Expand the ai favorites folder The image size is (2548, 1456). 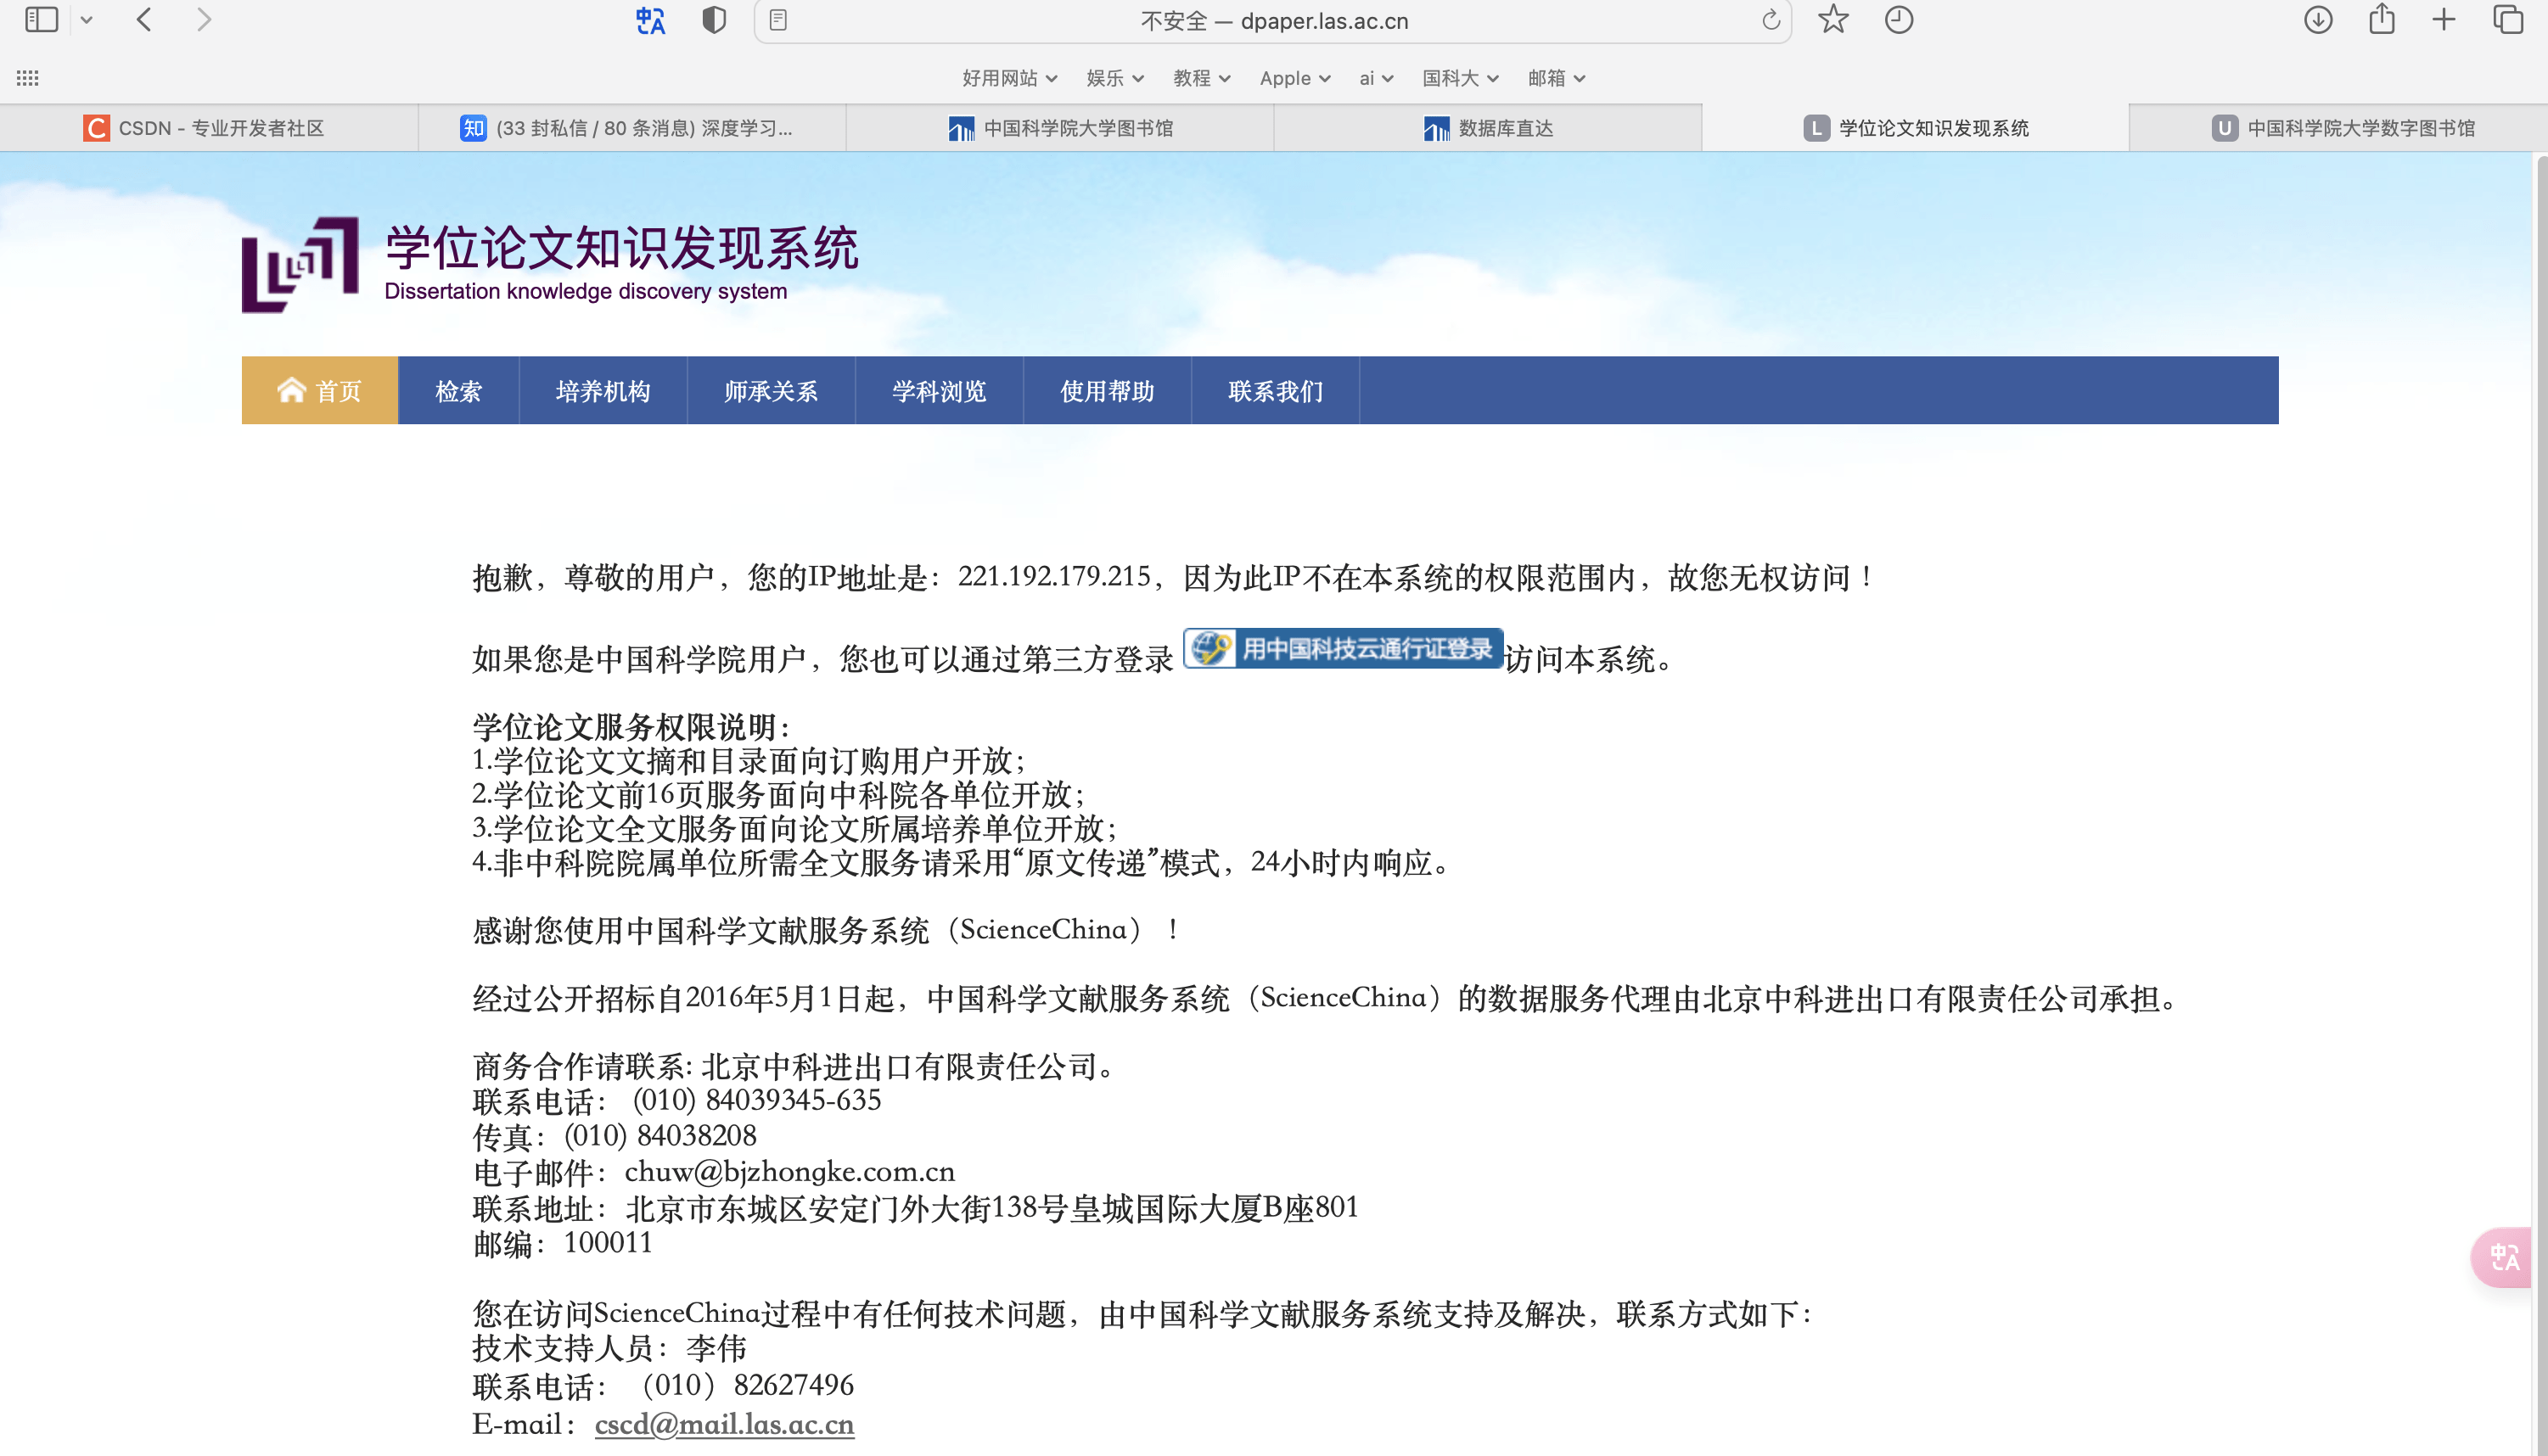tap(1376, 78)
